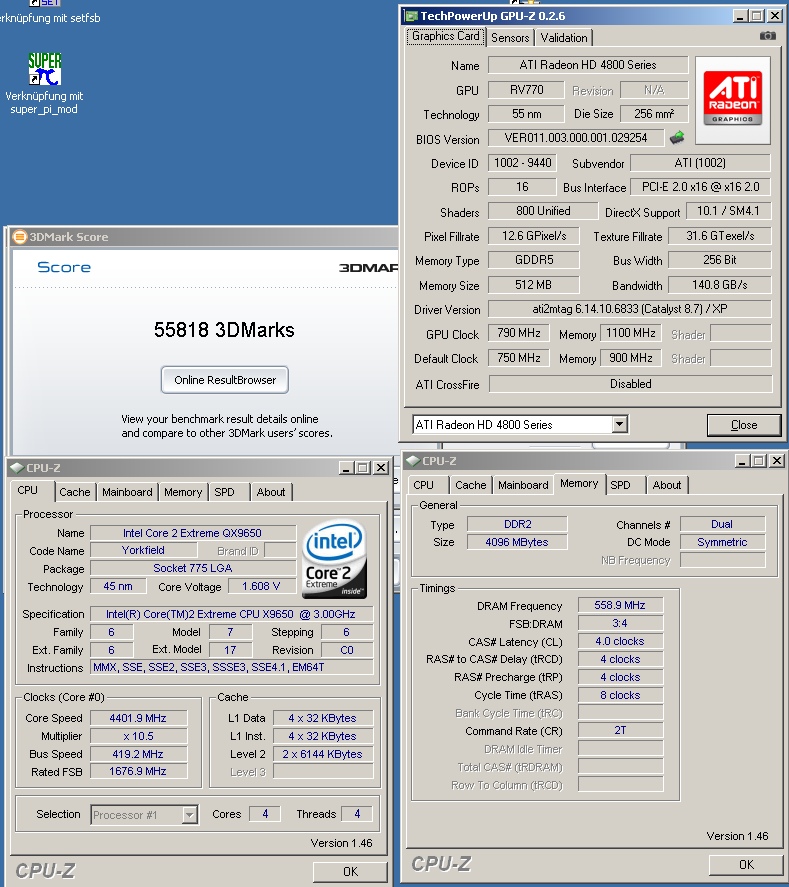
Task: Click the Instructions list MMX, SSE value
Action: (232, 668)
